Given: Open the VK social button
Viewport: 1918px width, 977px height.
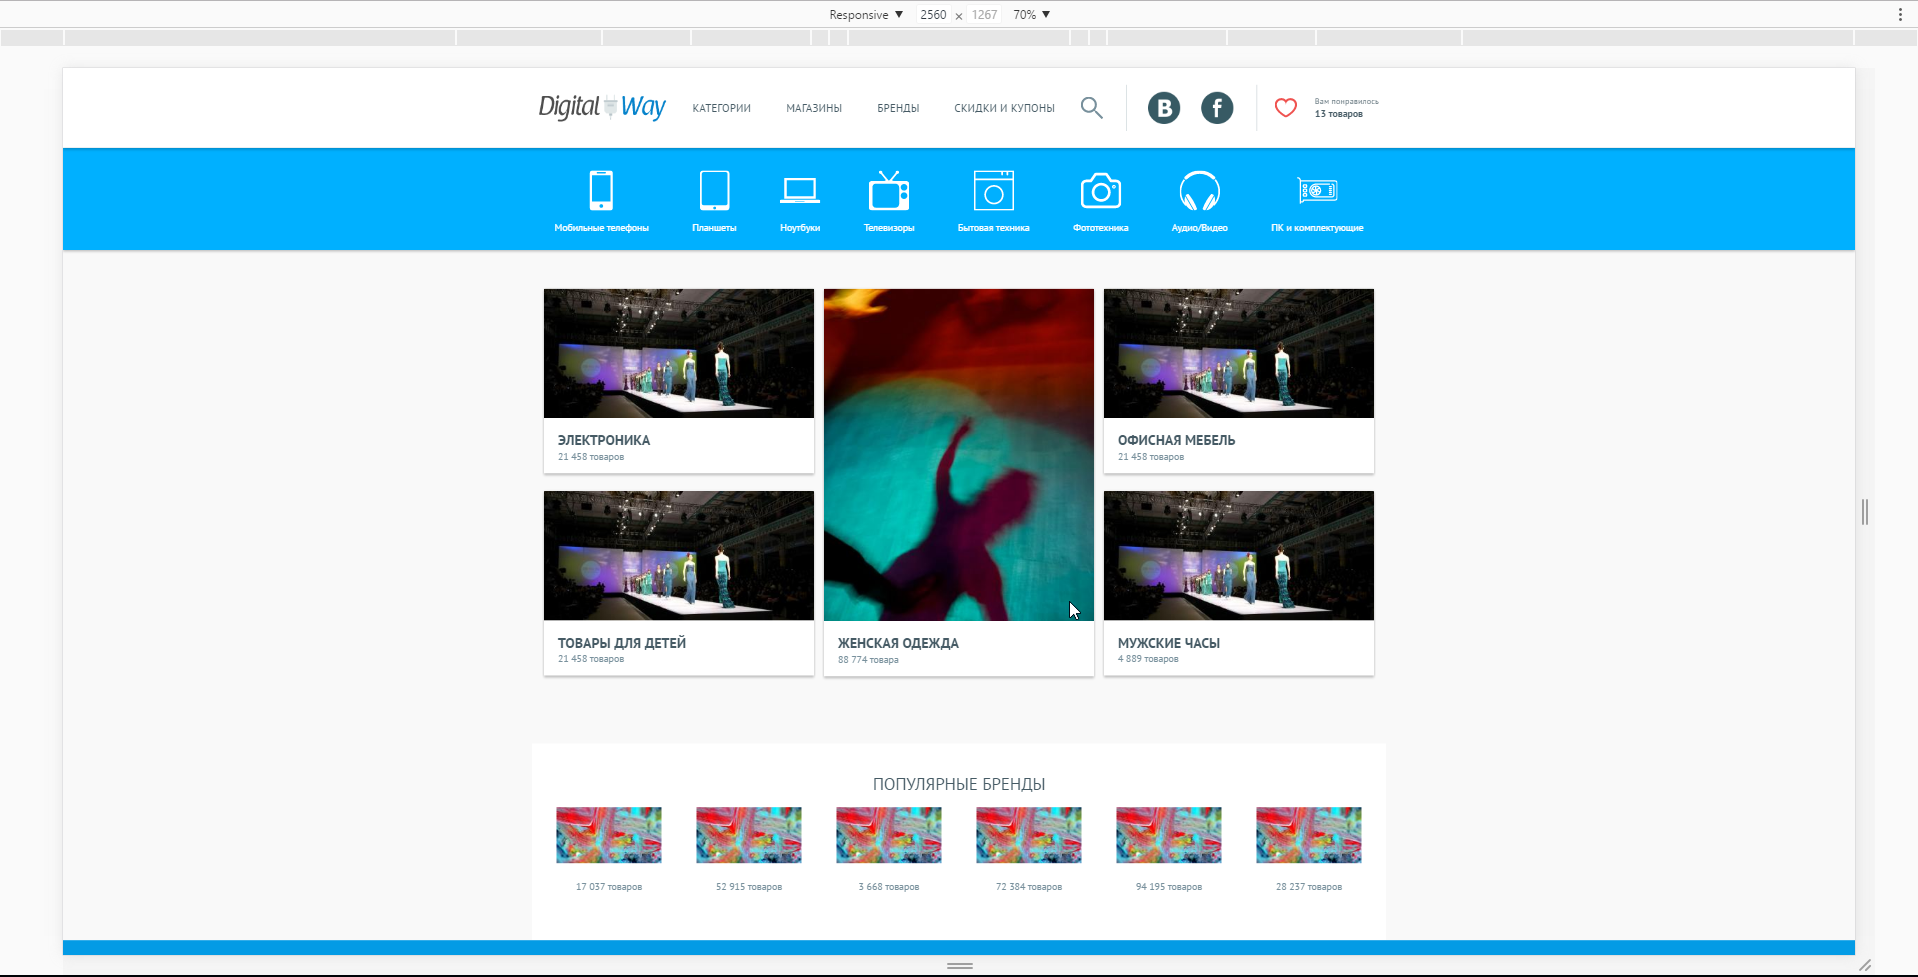Looking at the screenshot, I should [1163, 108].
